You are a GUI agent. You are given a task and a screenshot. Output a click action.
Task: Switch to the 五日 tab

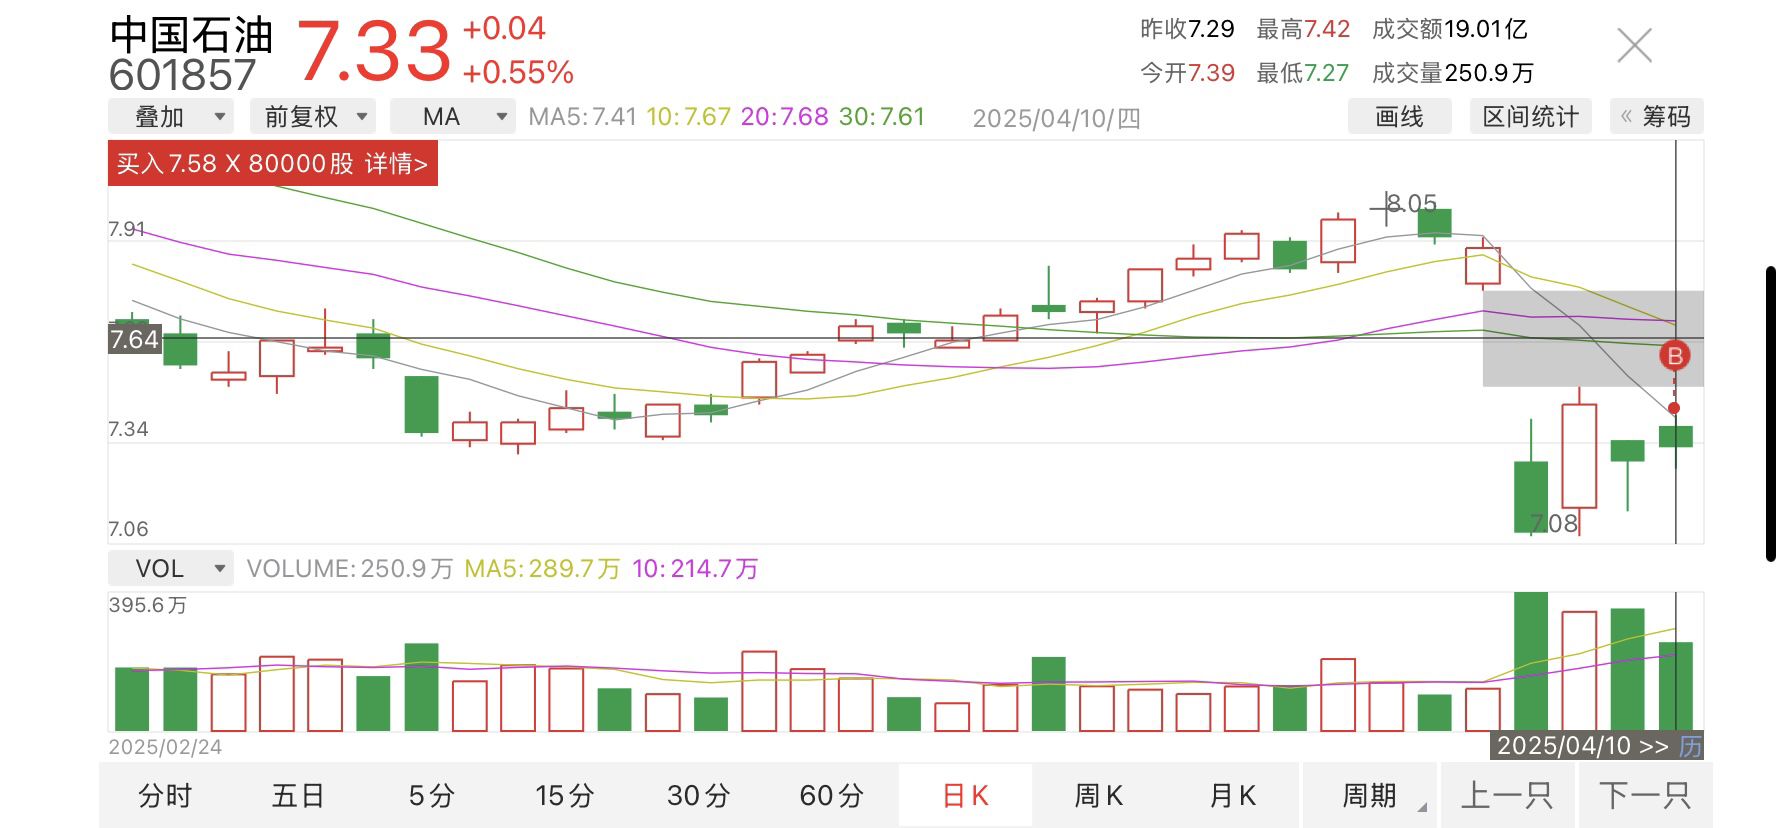click(x=298, y=796)
